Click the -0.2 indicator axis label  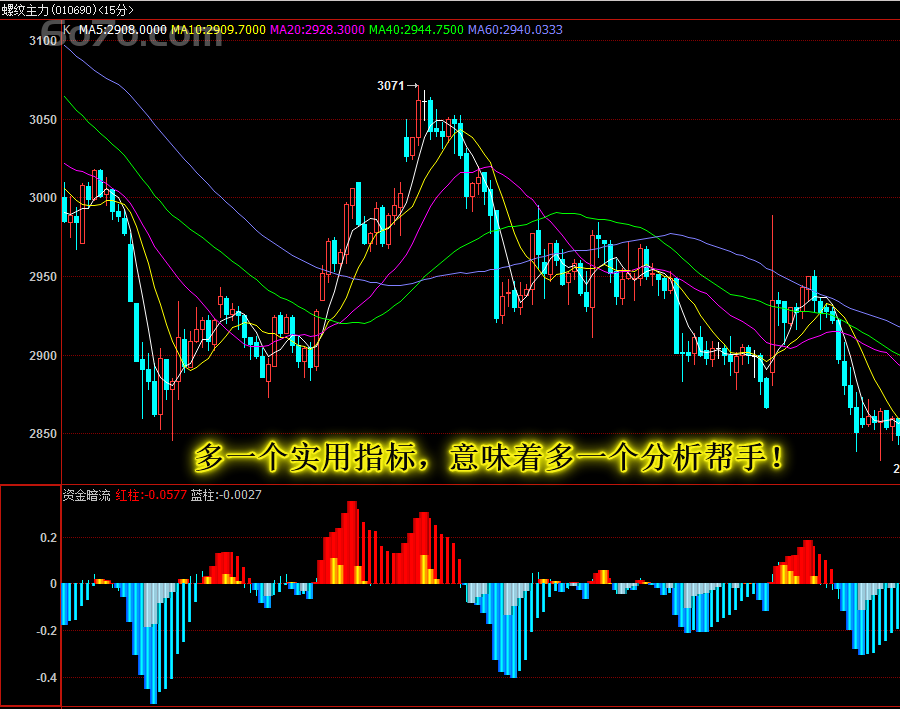46,631
